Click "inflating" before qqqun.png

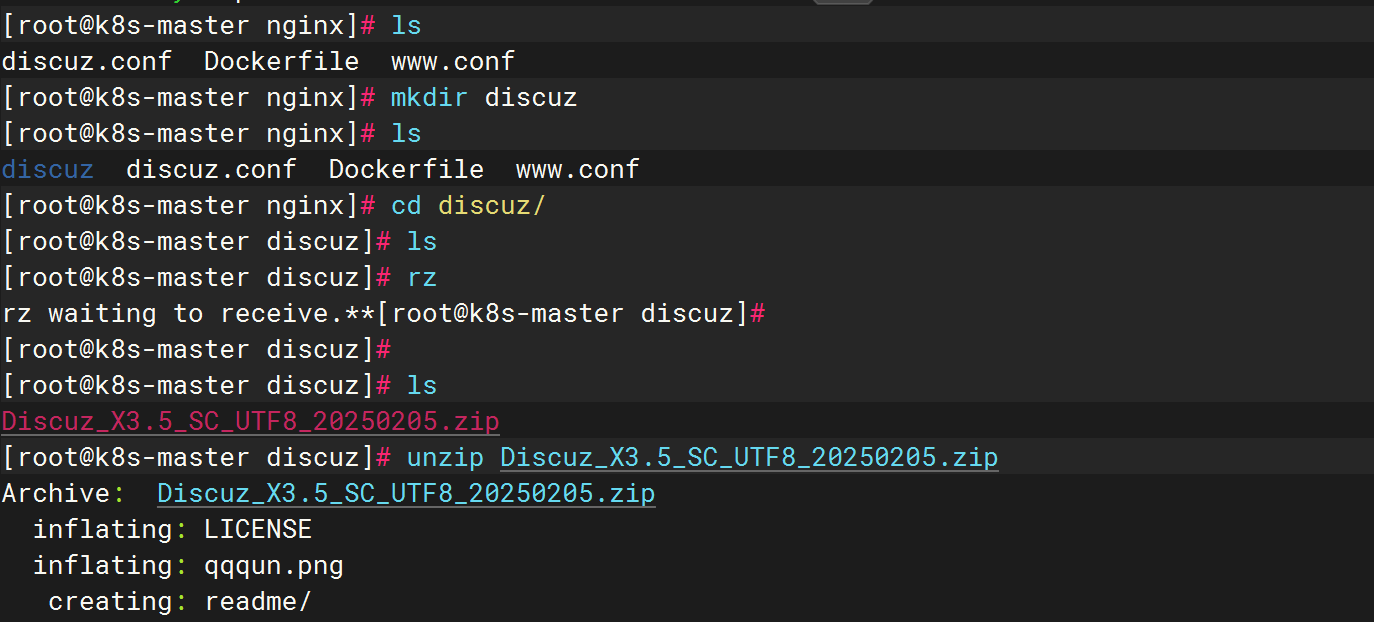click(103, 565)
